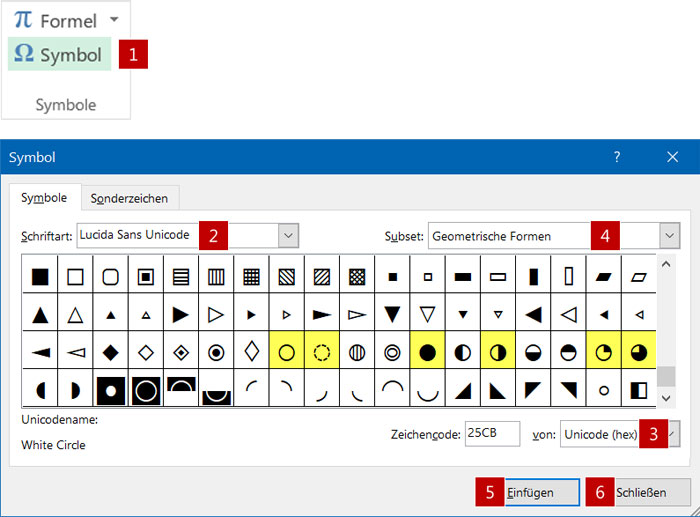Select the black lower left triangle symbol
The width and height of the screenshot is (700, 517).
pos(498,391)
